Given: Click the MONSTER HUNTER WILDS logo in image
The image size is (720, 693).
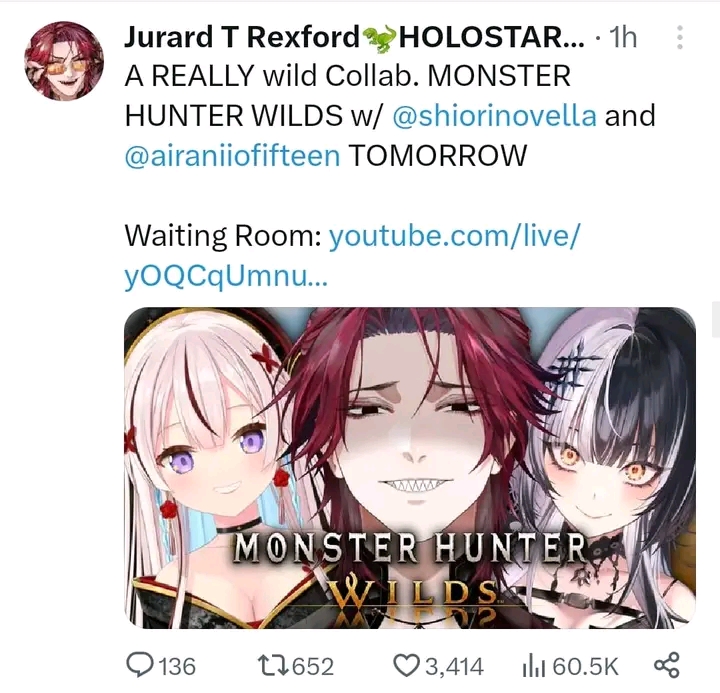Looking at the screenshot, I should coord(410,571).
